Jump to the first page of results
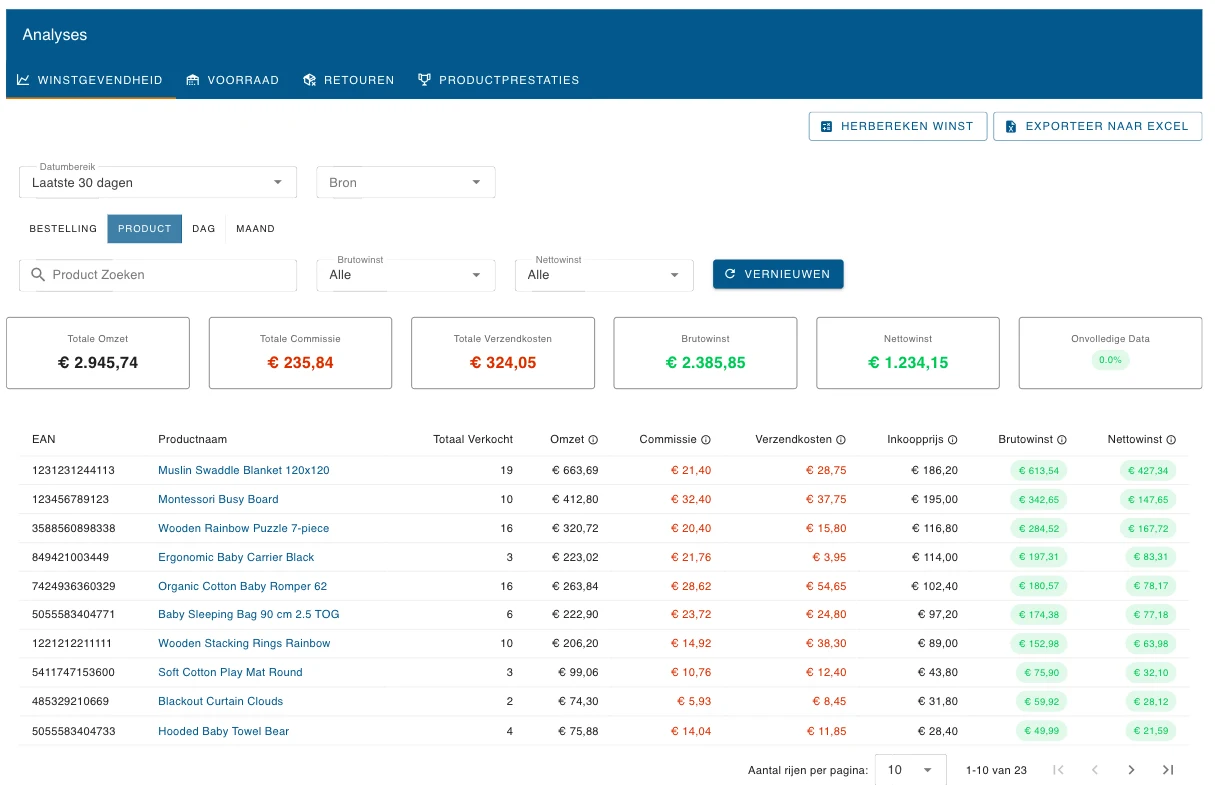 (x=1059, y=770)
